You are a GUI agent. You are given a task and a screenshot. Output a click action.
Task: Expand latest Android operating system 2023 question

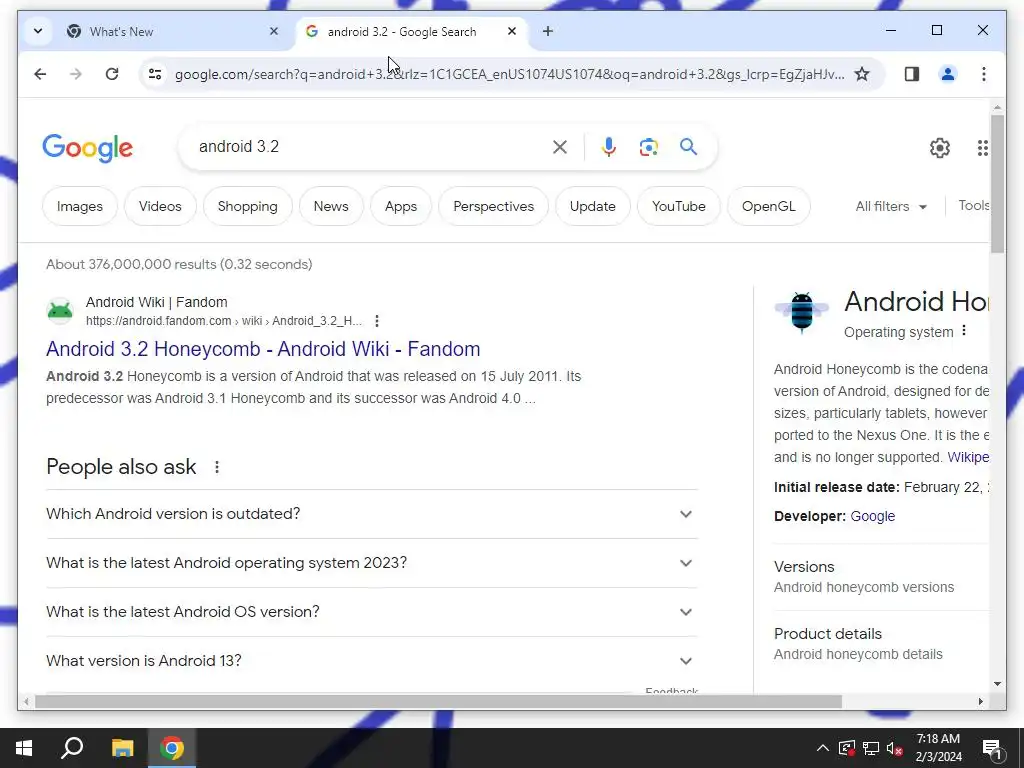(372, 563)
